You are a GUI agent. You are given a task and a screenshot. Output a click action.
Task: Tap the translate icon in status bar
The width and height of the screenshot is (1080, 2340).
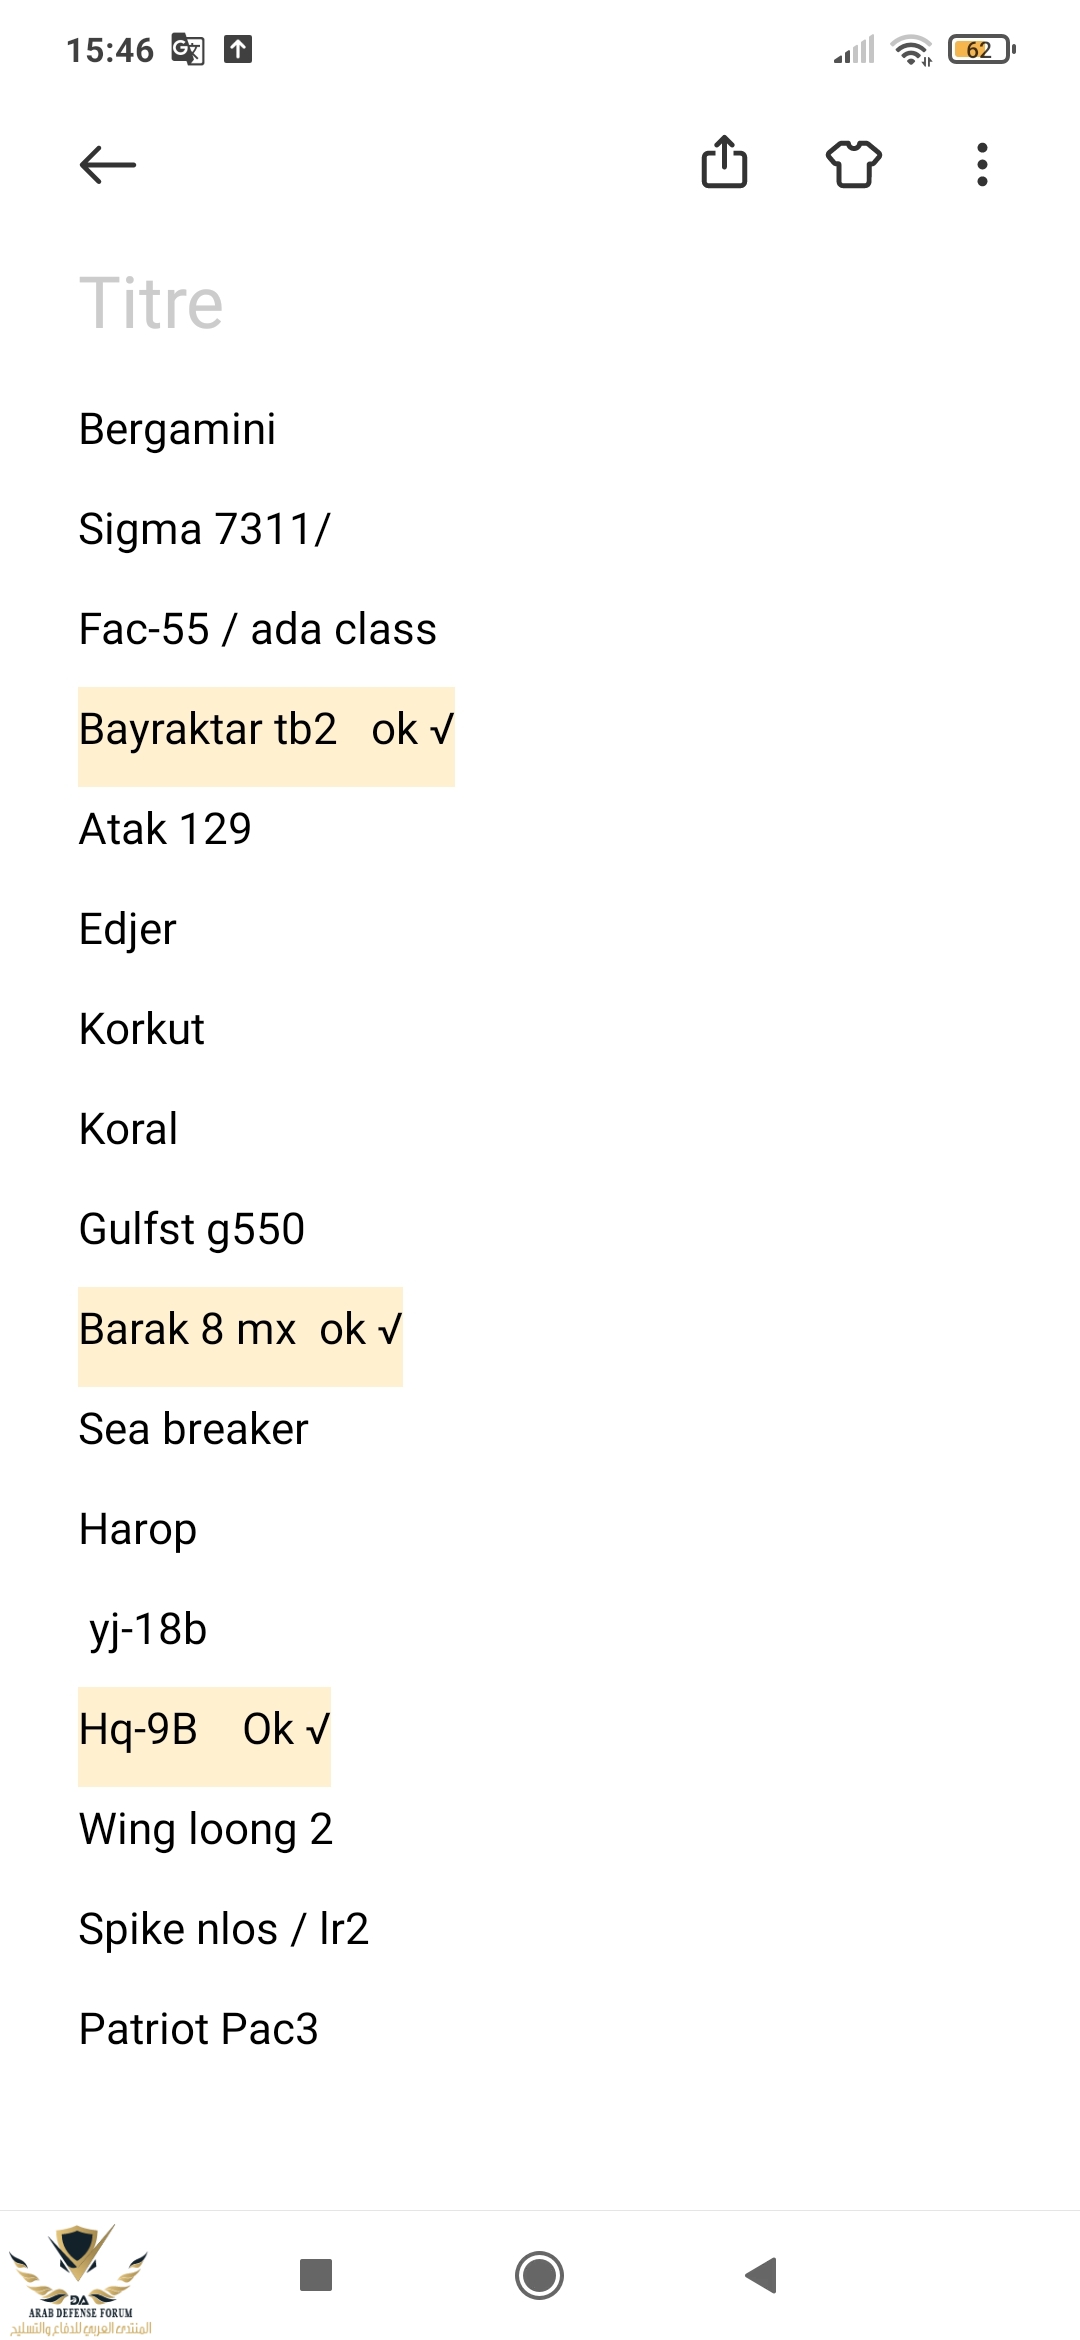188,49
